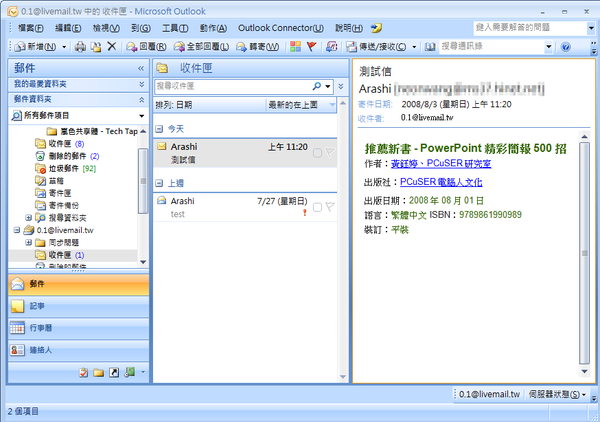Click the magnifier search icon in 搜尋收件匣
The image size is (600, 422).
[x=316, y=86]
